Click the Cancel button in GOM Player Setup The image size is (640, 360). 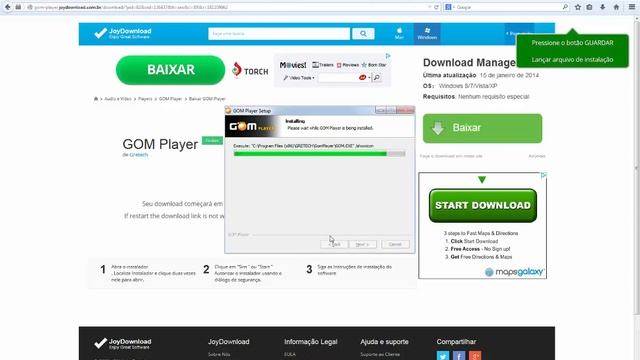coord(395,244)
